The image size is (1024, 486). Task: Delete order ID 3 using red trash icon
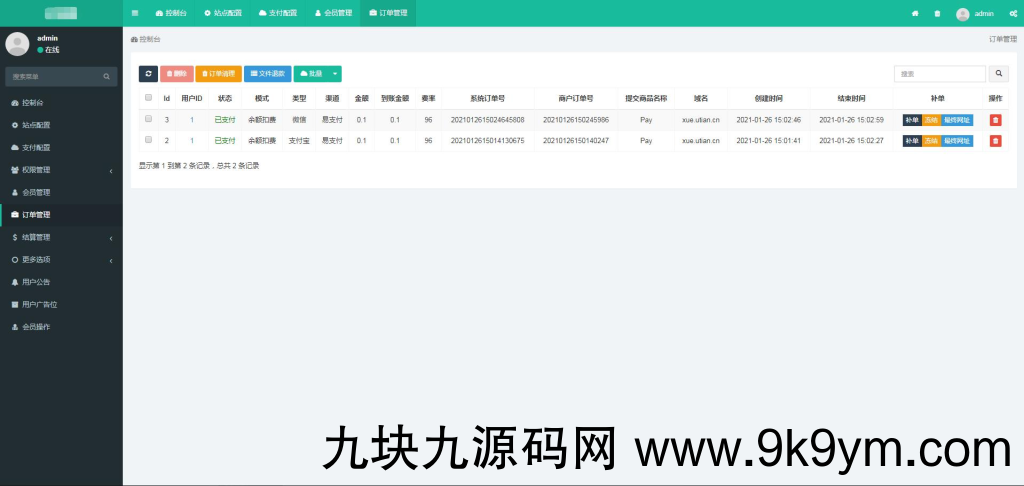(995, 120)
